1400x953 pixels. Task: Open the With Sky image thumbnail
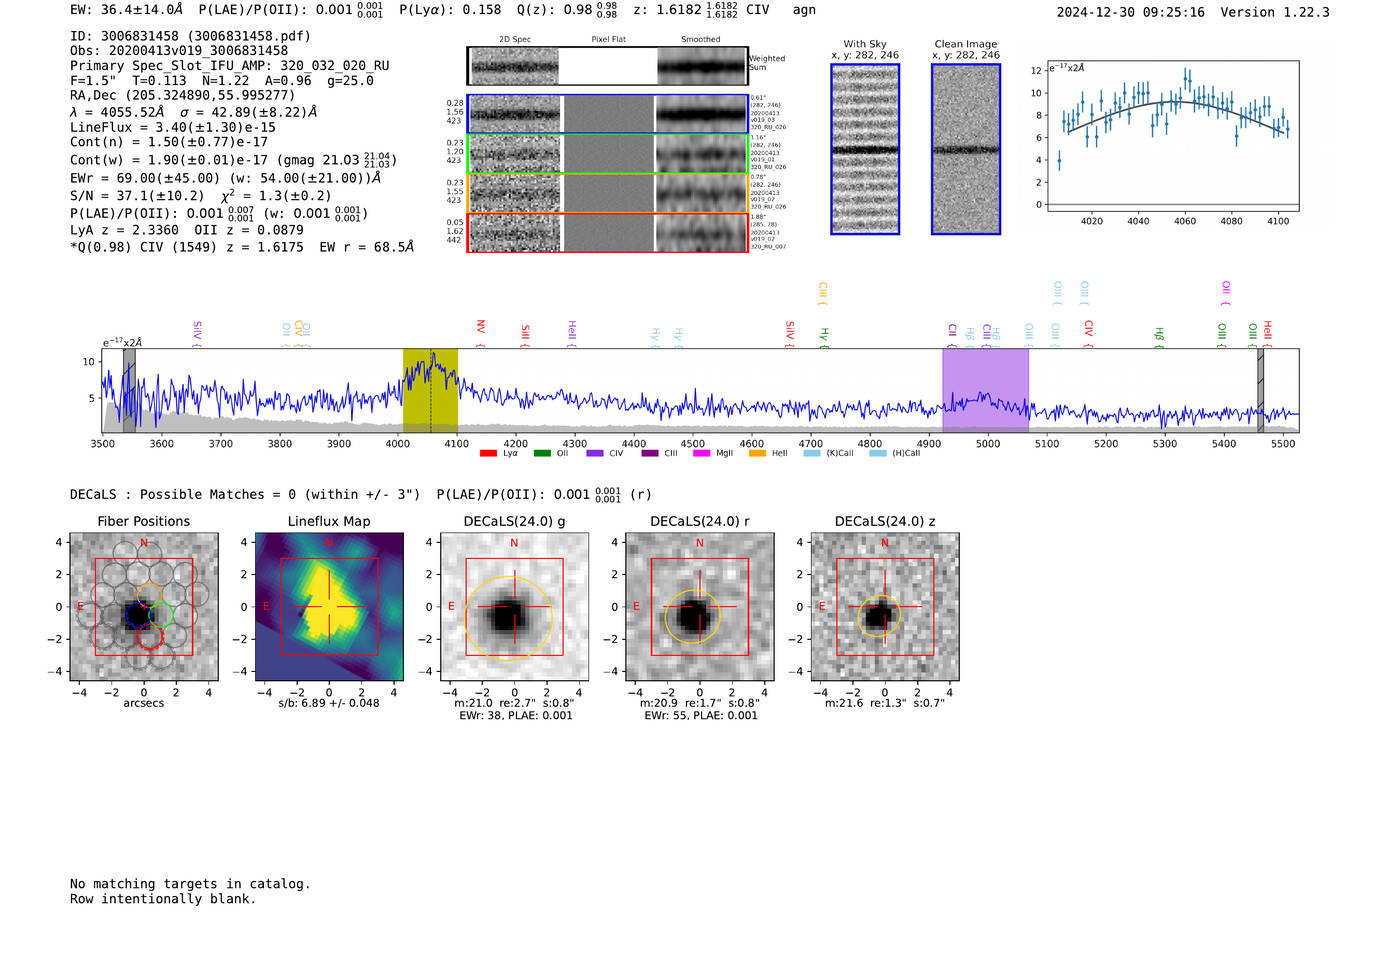[x=865, y=149]
